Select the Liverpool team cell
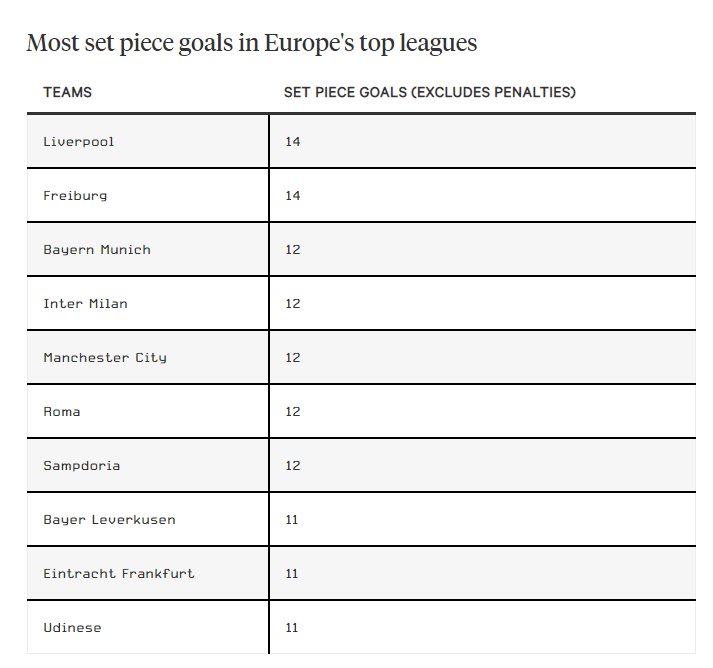The width and height of the screenshot is (713, 668). [79, 142]
